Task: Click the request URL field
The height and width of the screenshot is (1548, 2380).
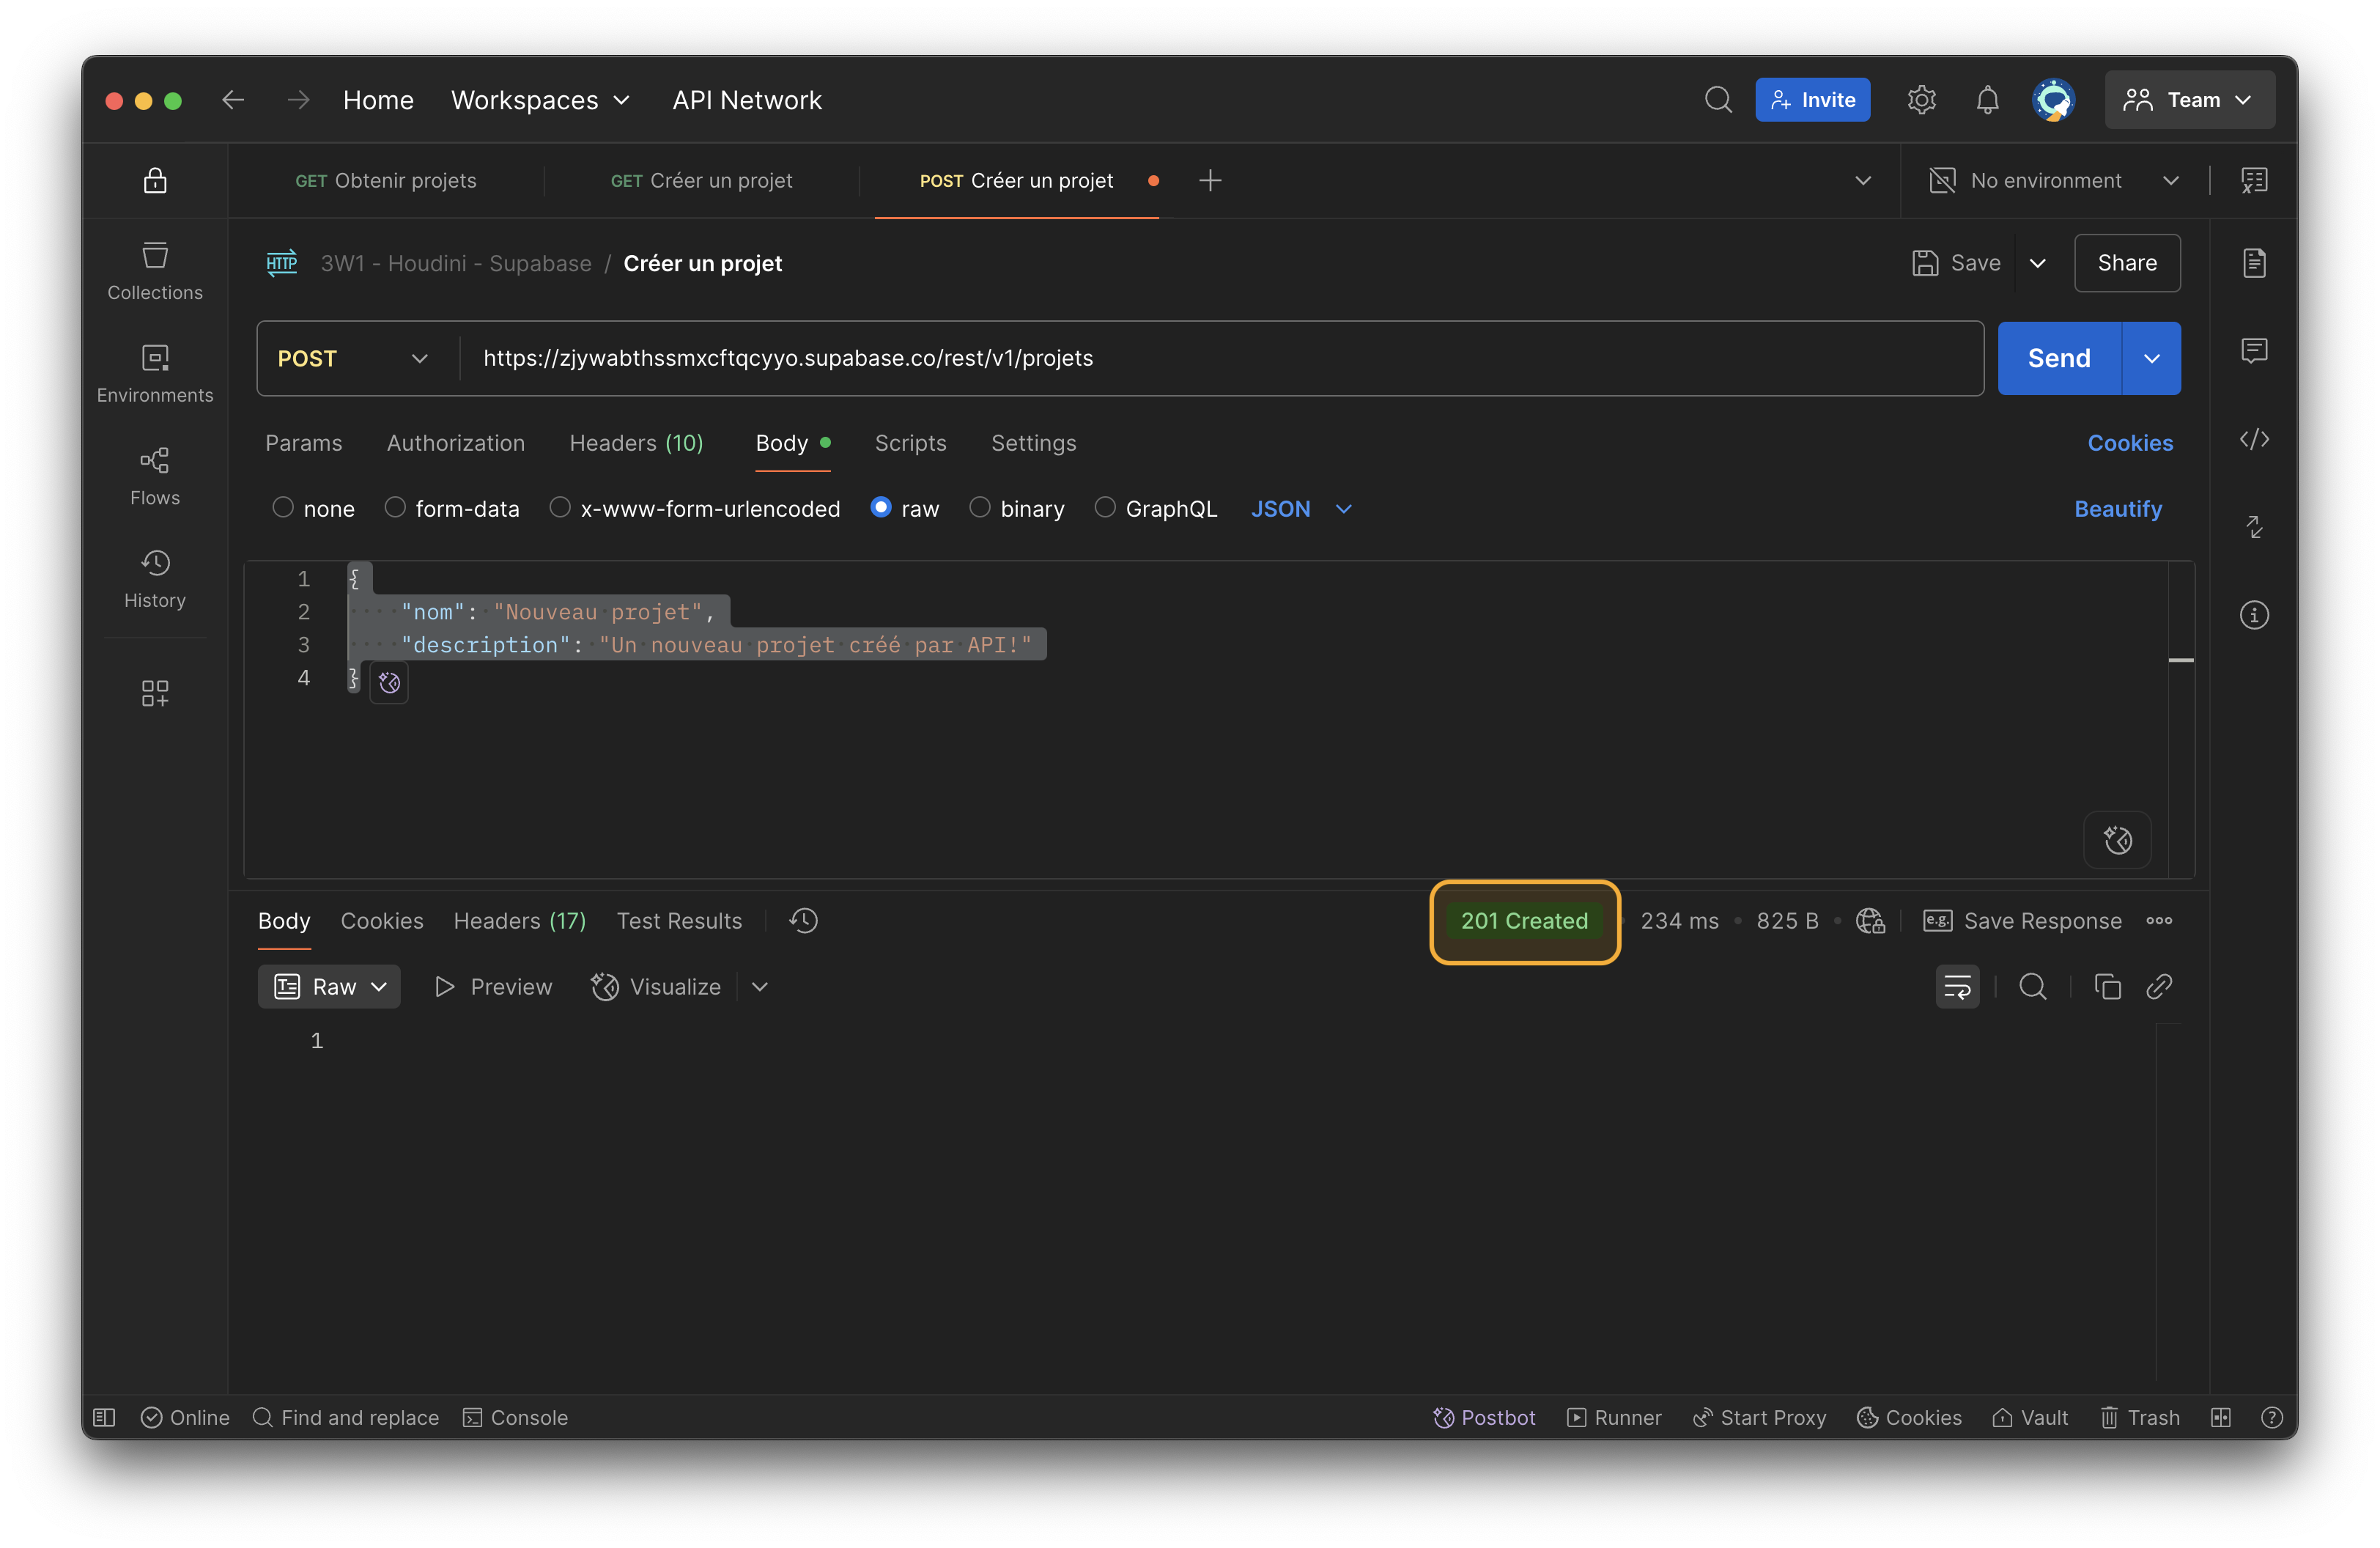Action: tap(1222, 358)
